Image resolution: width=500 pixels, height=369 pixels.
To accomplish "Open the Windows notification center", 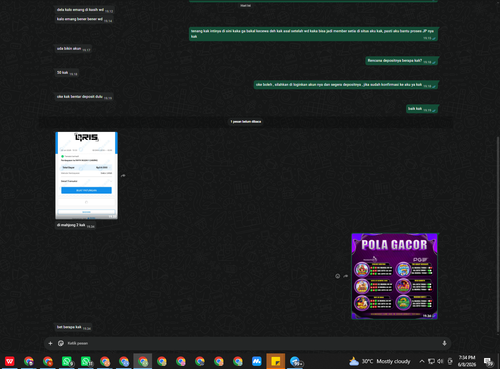I will (489, 361).
